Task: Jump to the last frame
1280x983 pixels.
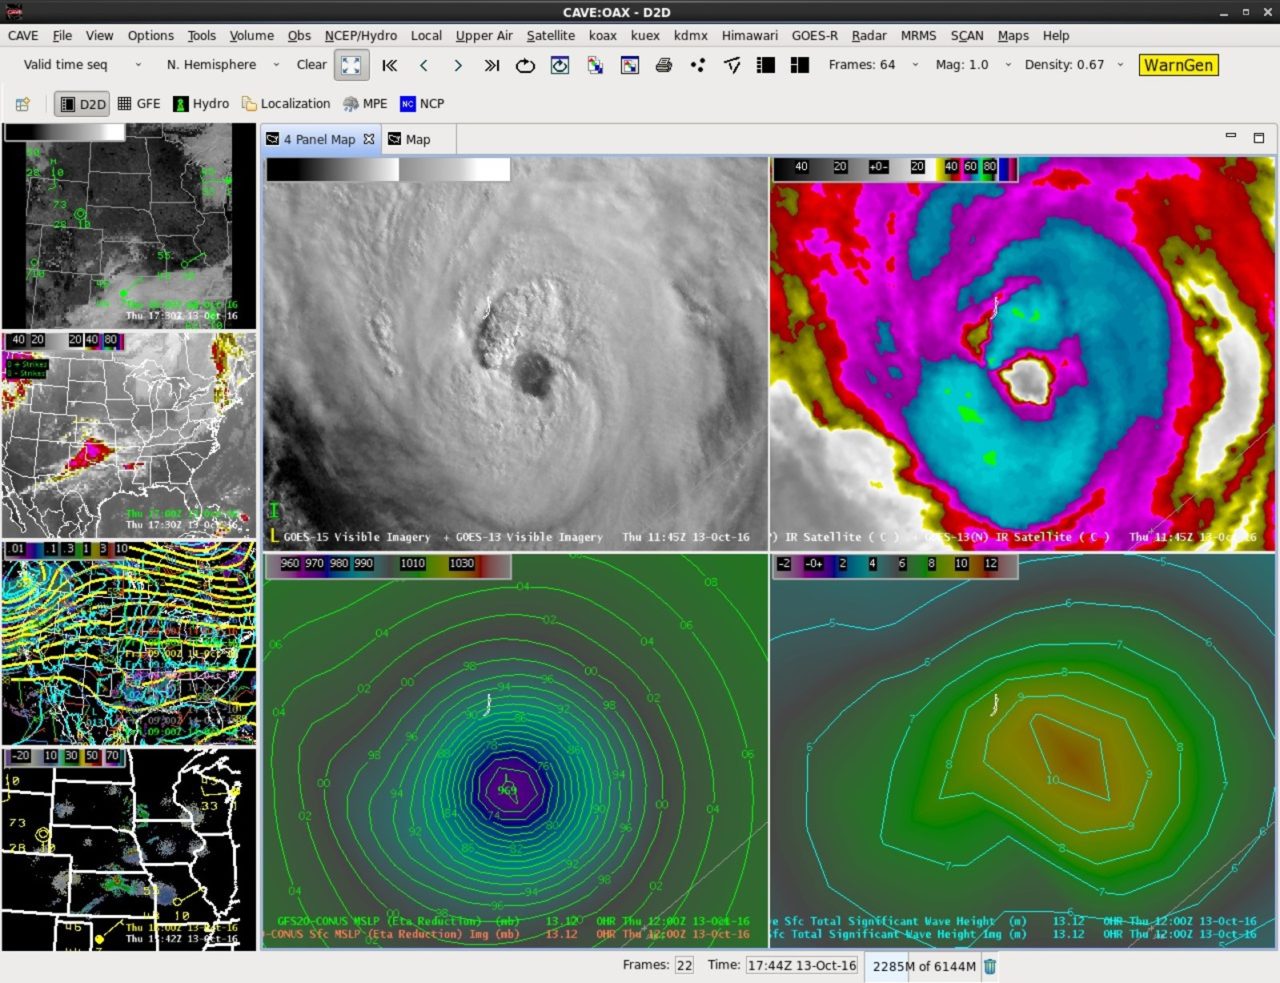Action: tap(491, 65)
